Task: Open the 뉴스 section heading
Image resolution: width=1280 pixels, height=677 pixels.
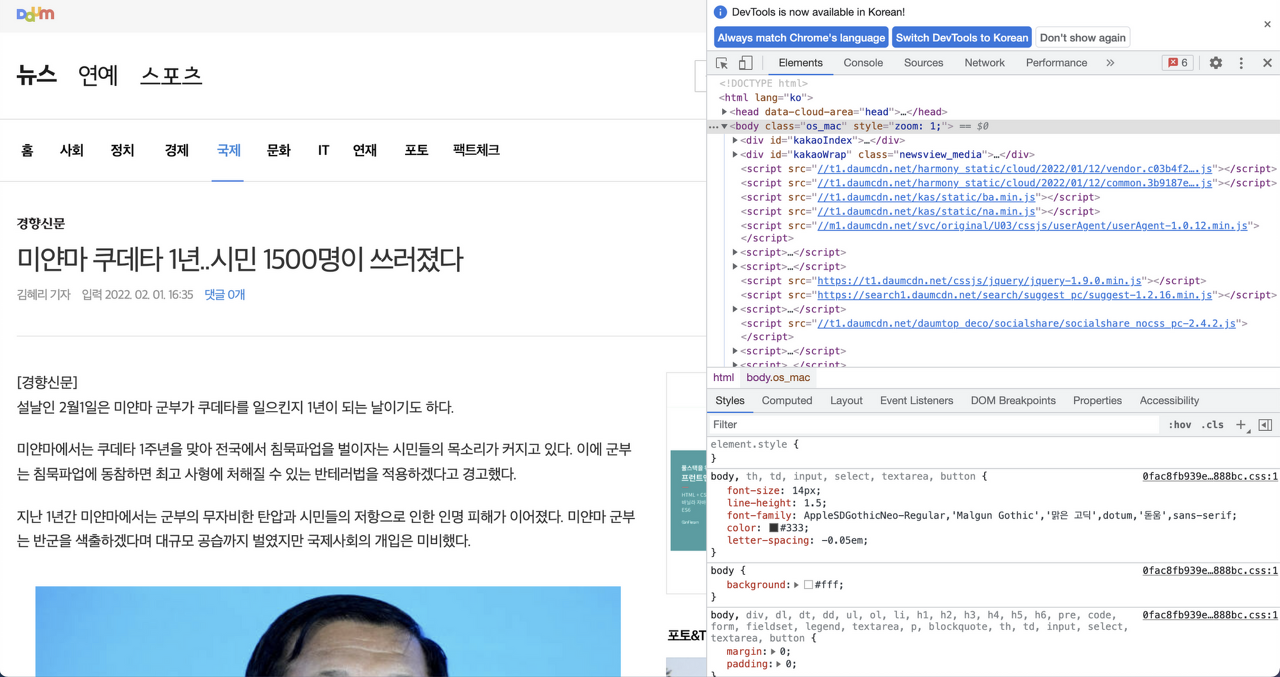Action: (x=37, y=76)
